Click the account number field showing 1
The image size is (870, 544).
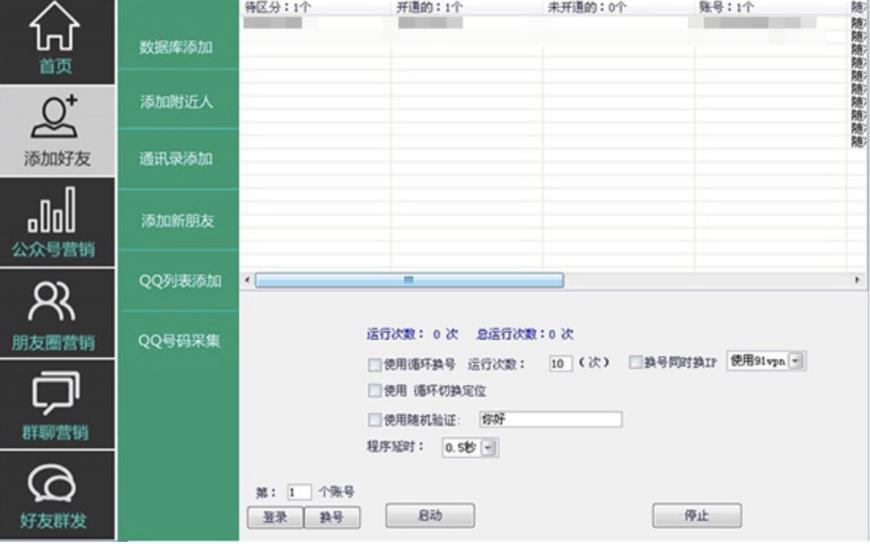[299, 492]
